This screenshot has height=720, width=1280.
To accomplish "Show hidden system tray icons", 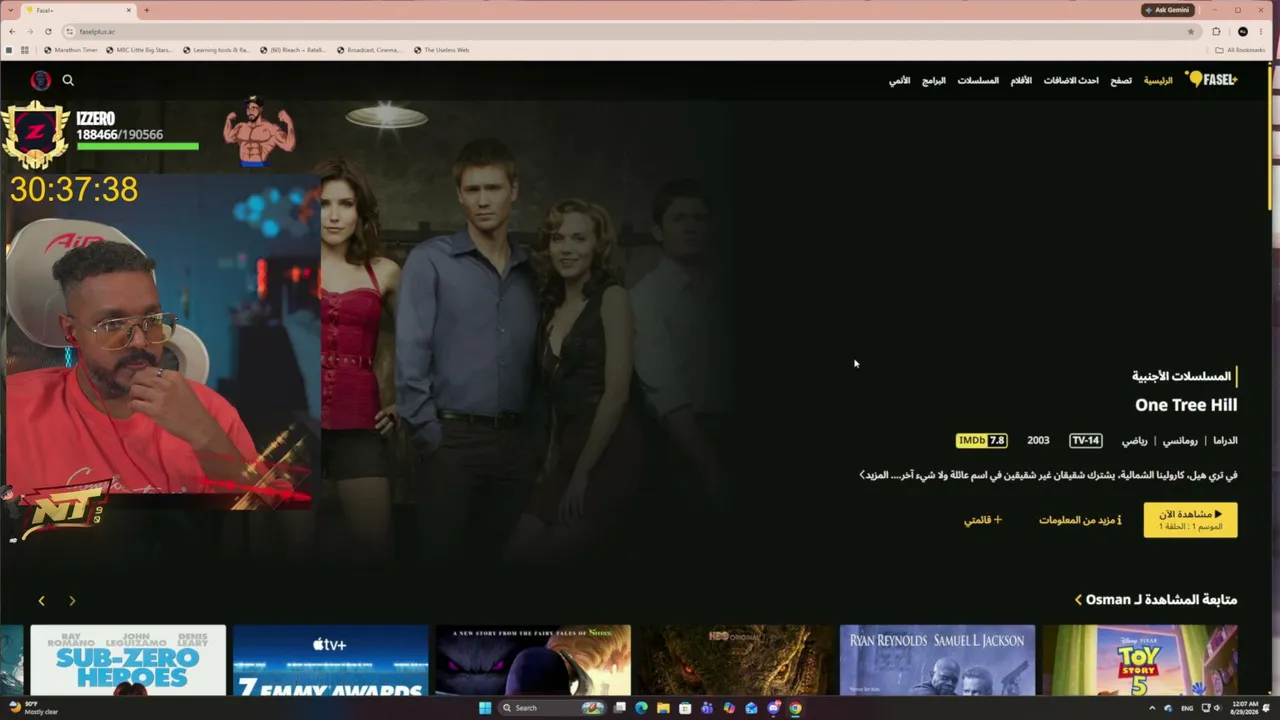I will pyautogui.click(x=1153, y=708).
